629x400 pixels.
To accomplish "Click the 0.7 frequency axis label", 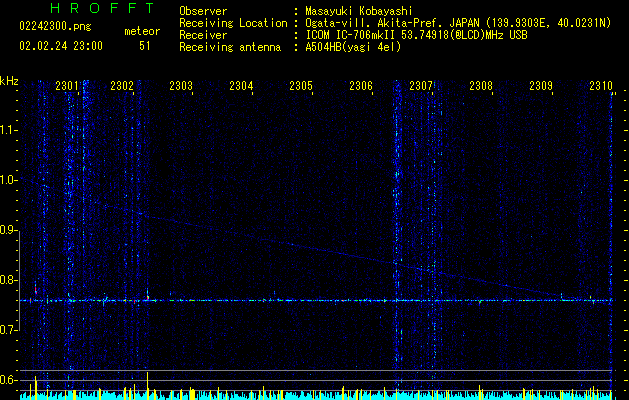I will (x=9, y=330).
